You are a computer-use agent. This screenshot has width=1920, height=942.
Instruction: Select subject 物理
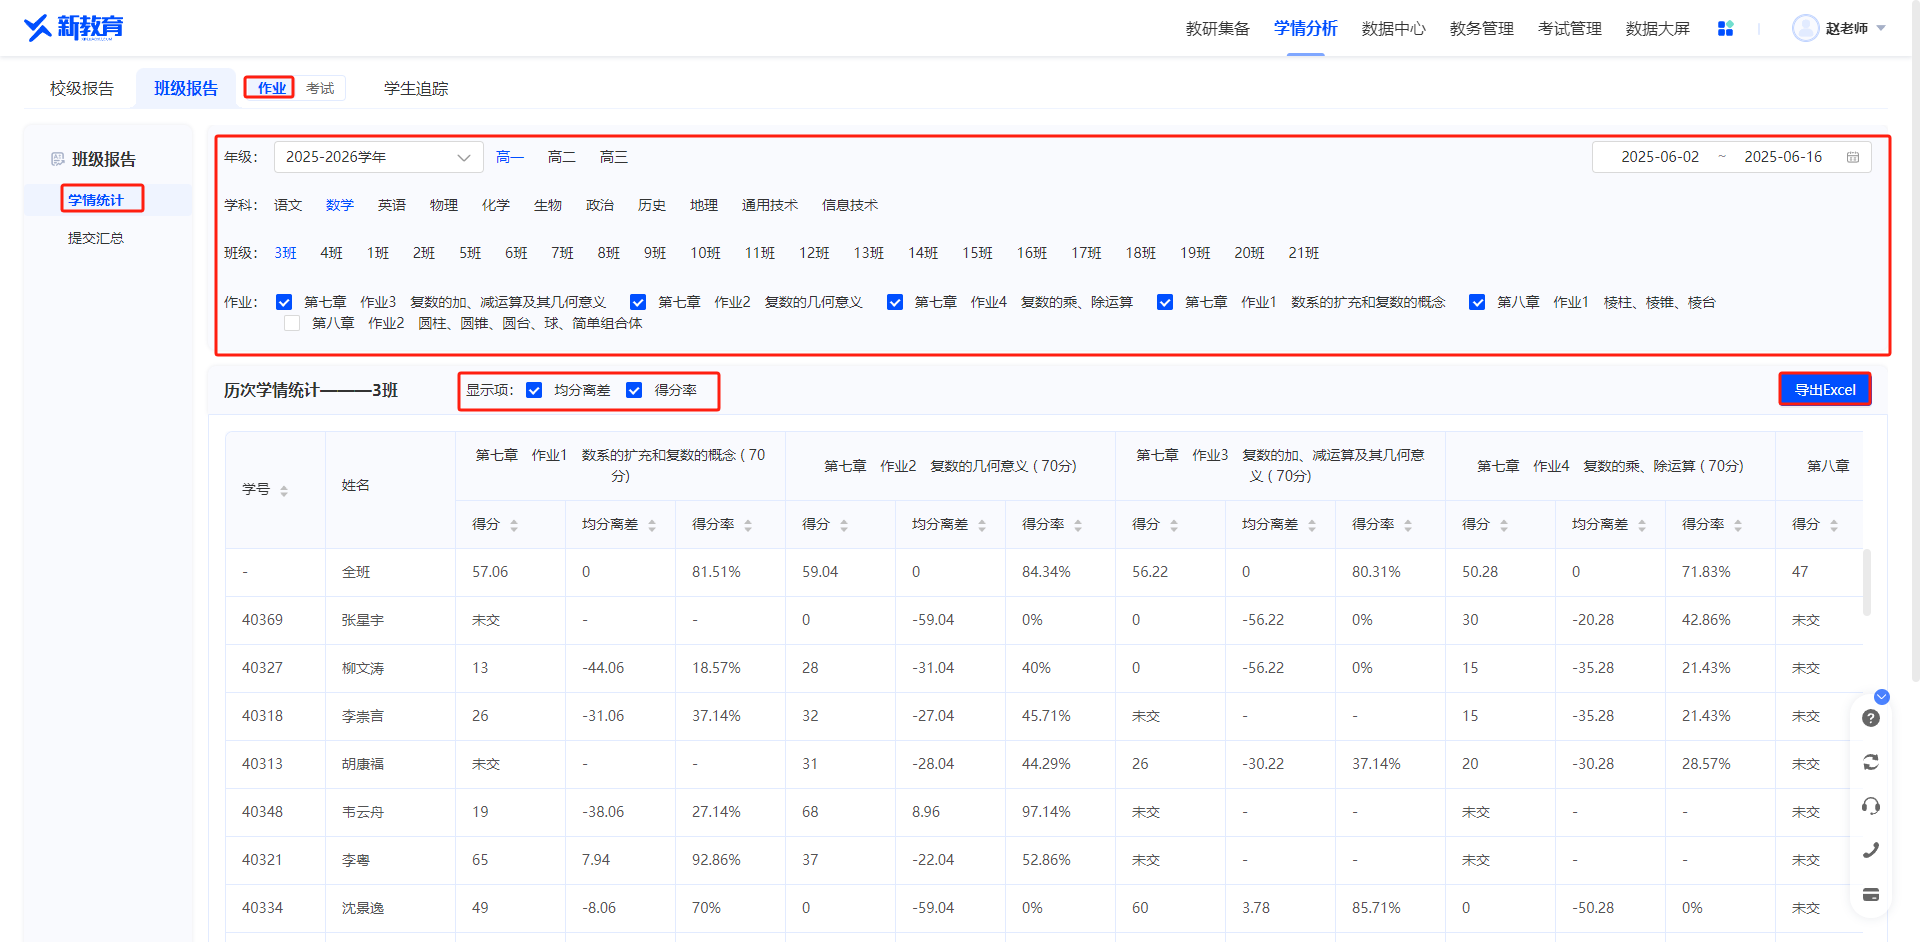point(444,205)
